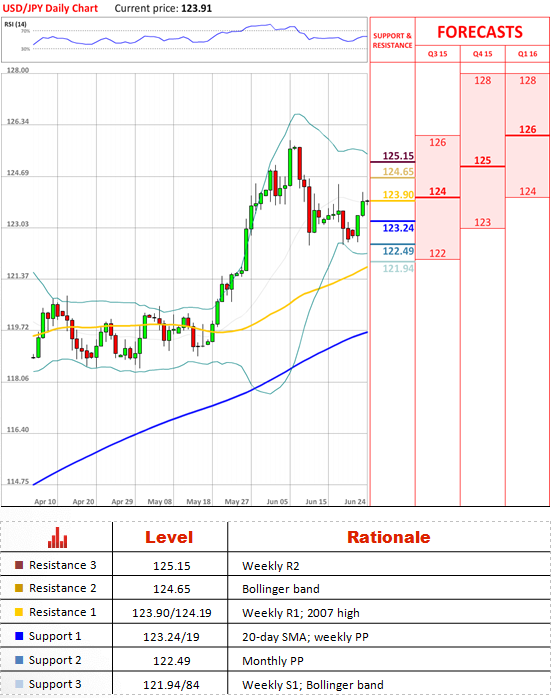The image size is (554, 698).
Task: Select the Q4 15 forecast column header
Action: tap(482, 54)
